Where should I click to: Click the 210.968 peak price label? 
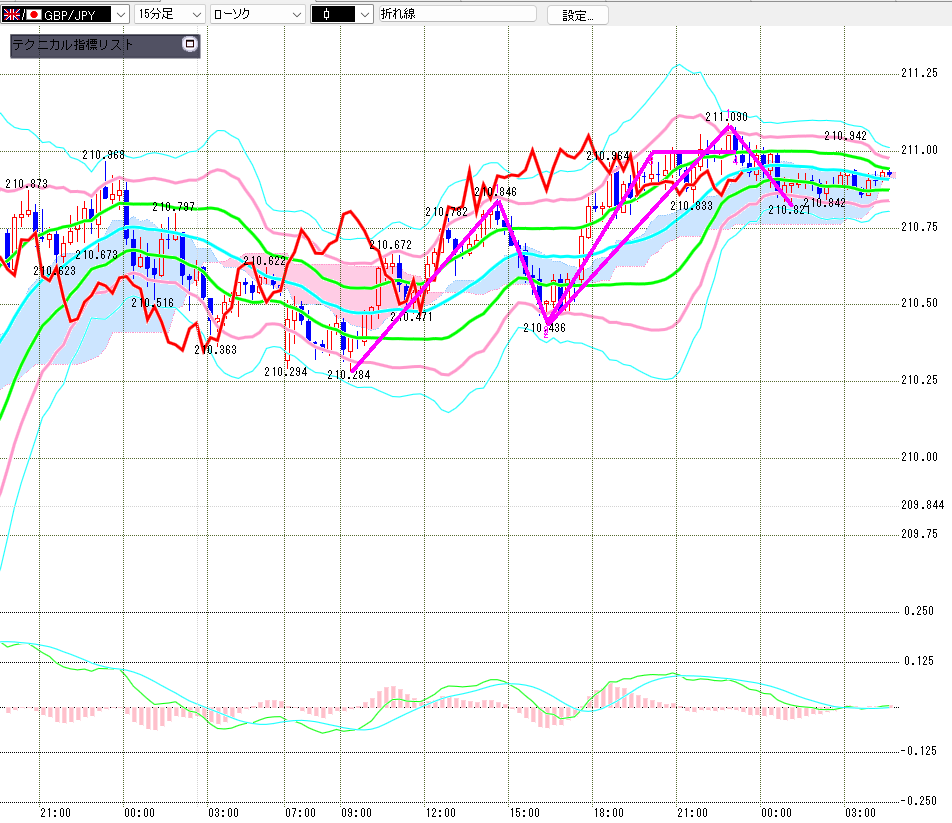103,155
